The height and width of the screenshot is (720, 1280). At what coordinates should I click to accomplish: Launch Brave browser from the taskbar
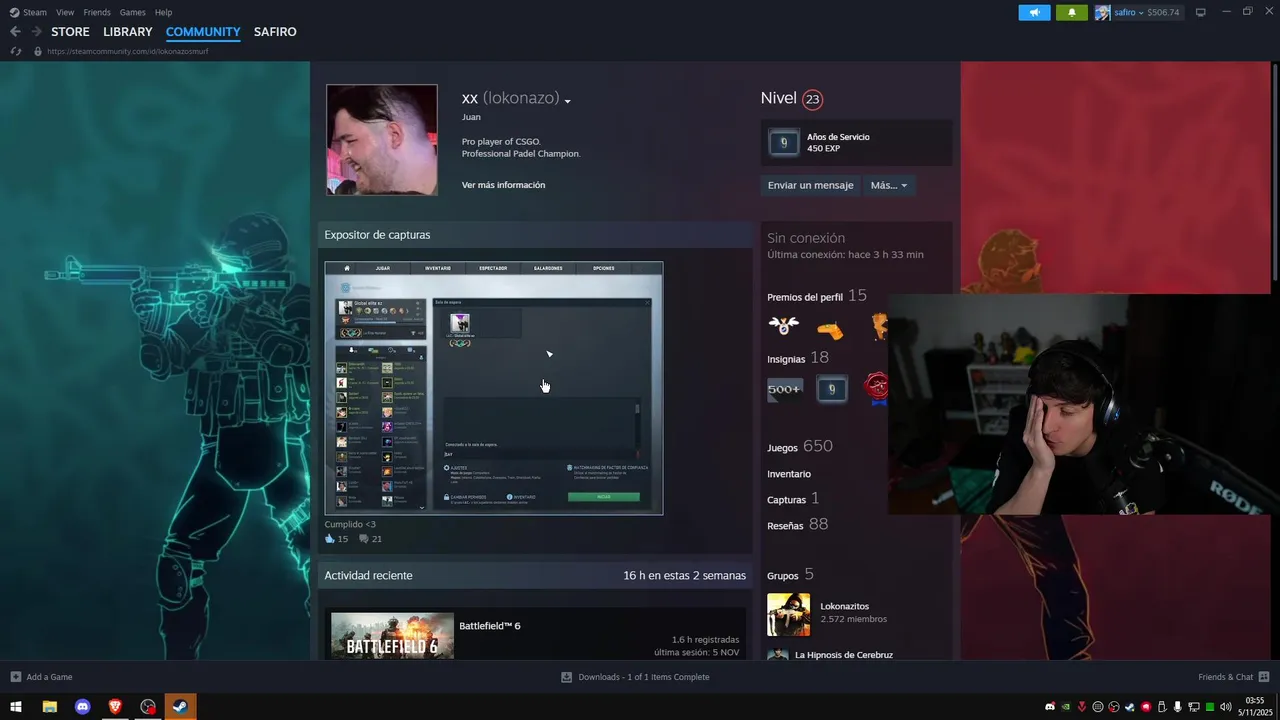coord(115,707)
